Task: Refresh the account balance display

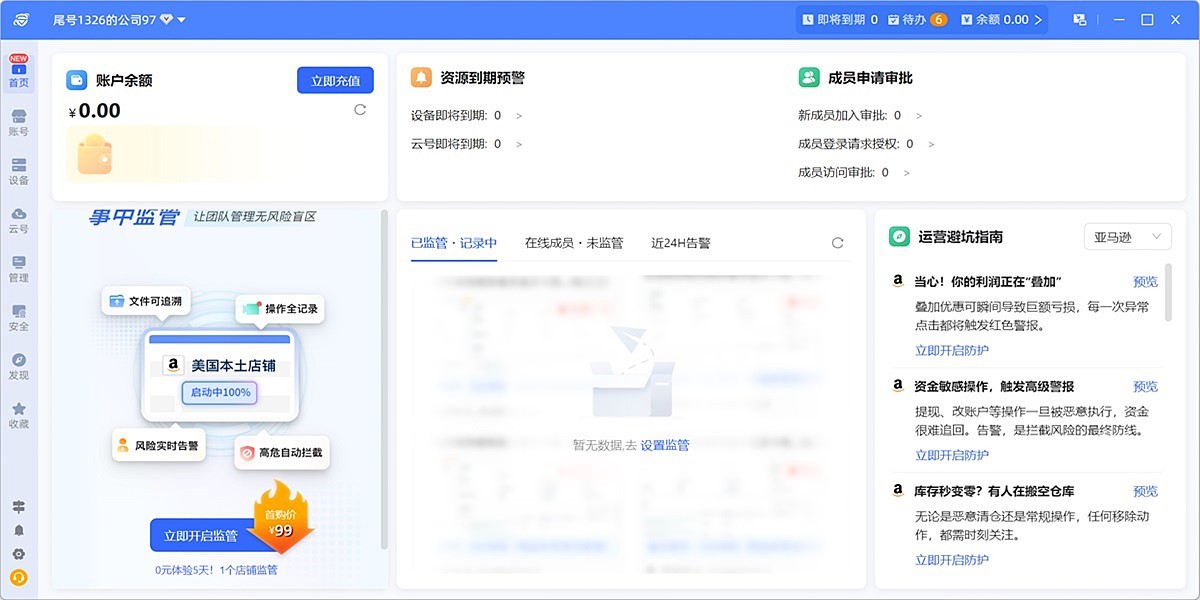Action: 360,111
